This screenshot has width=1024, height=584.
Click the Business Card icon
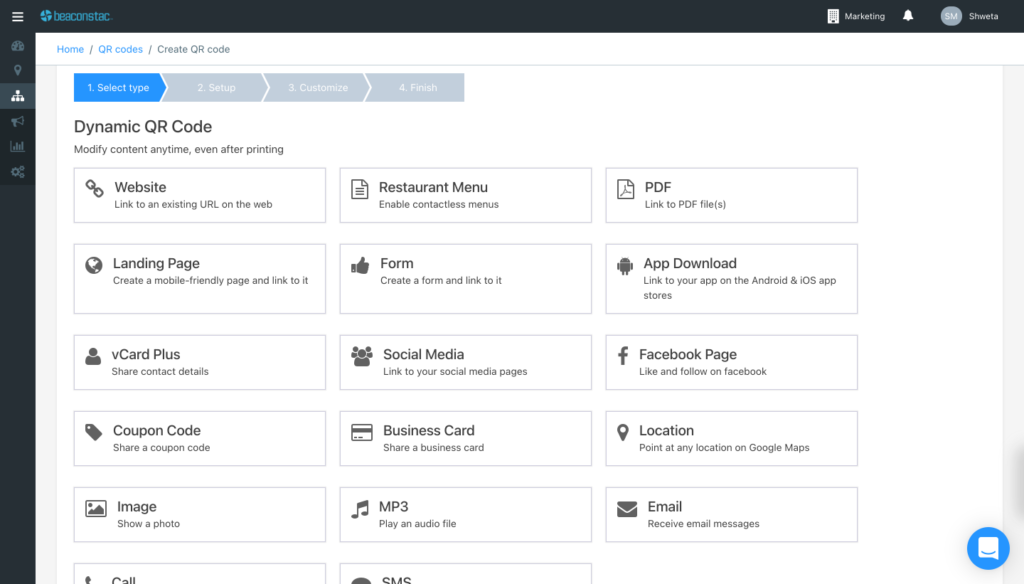(362, 432)
